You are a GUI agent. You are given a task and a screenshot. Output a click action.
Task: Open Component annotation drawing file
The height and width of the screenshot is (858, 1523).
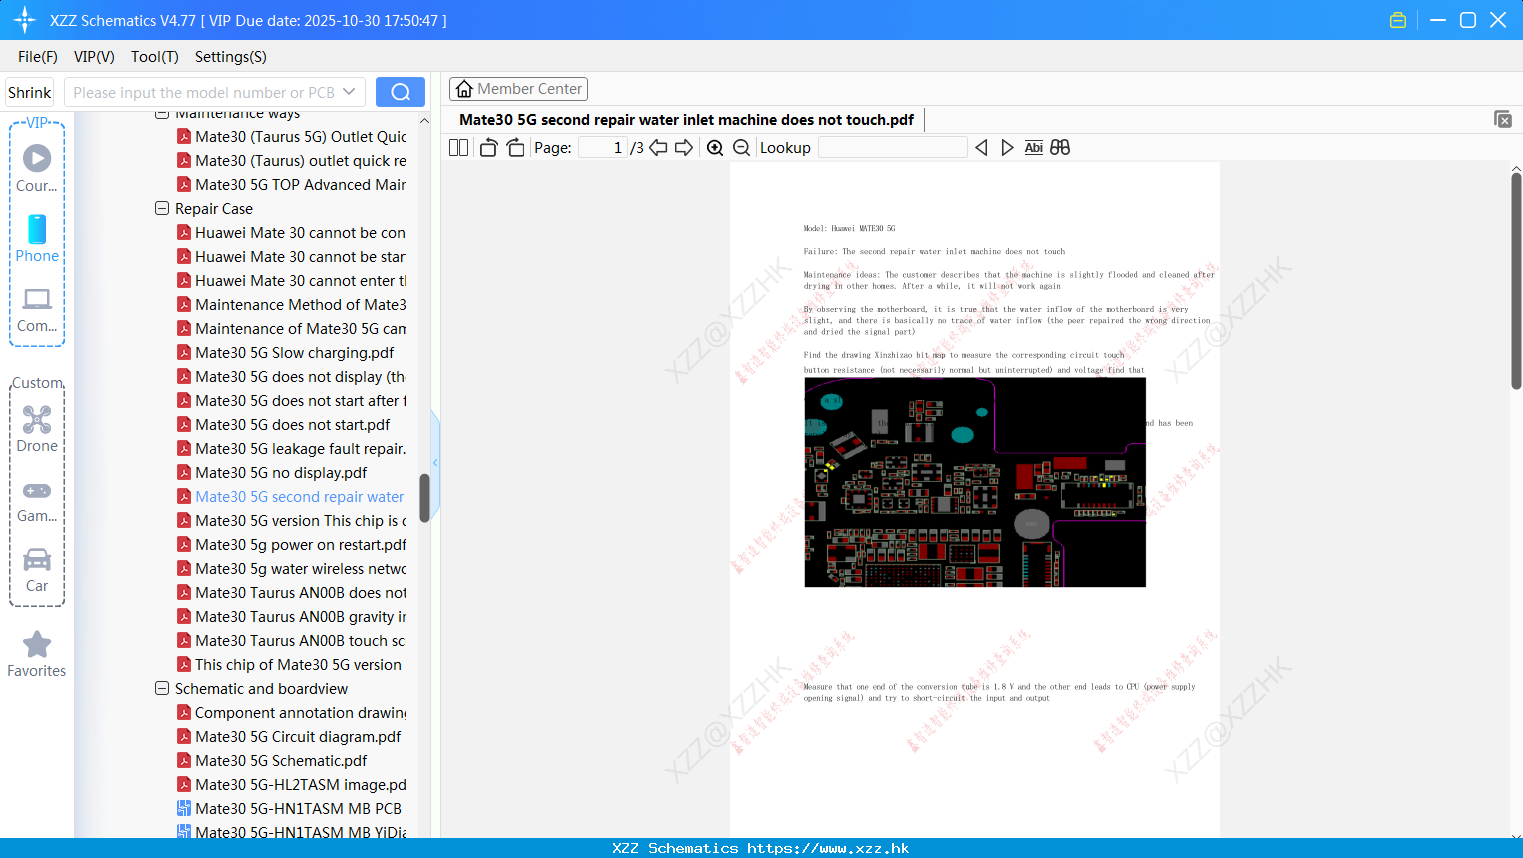pos(292,713)
